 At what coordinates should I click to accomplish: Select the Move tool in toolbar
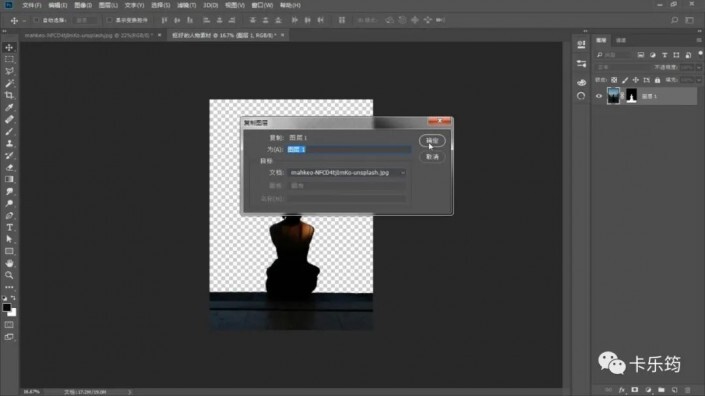pos(9,47)
